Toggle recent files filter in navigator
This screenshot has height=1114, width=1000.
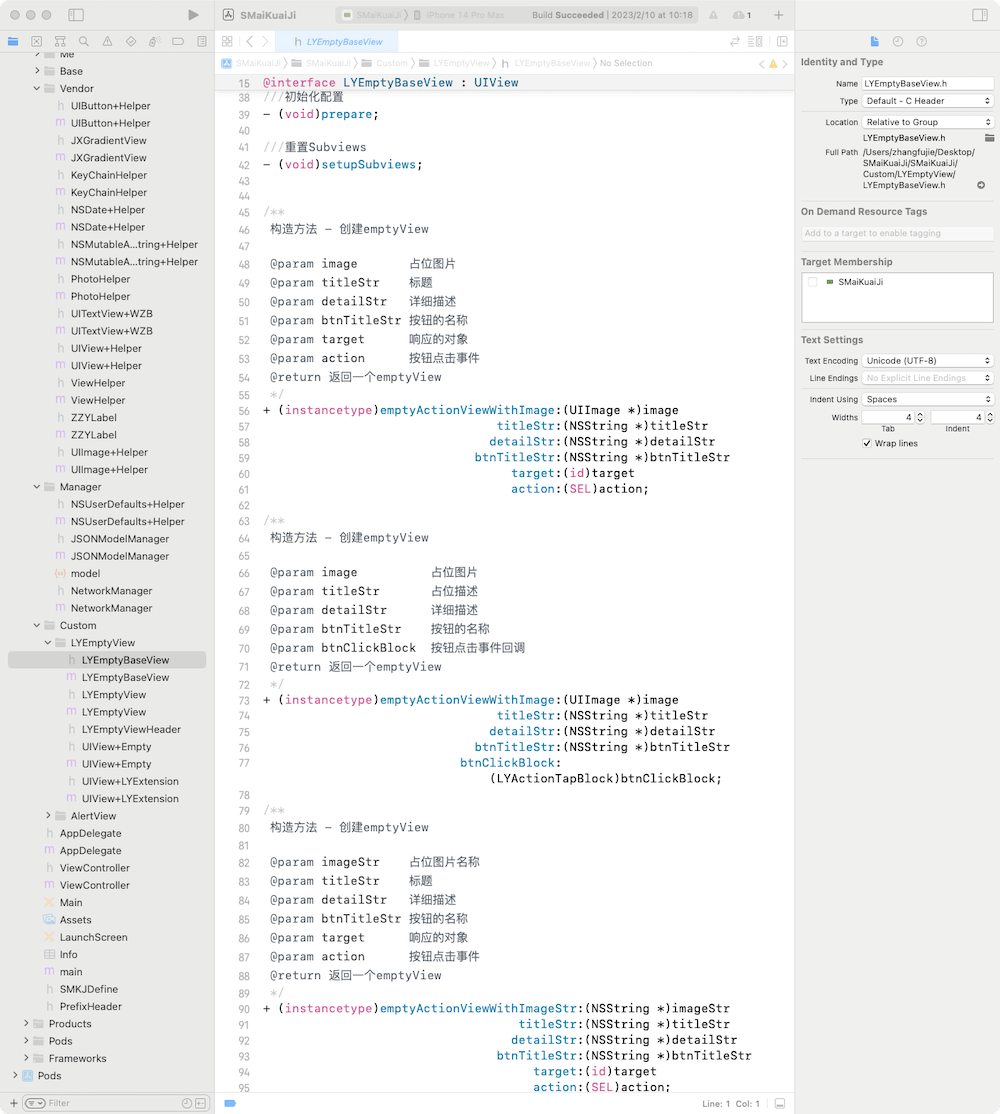[187, 1103]
